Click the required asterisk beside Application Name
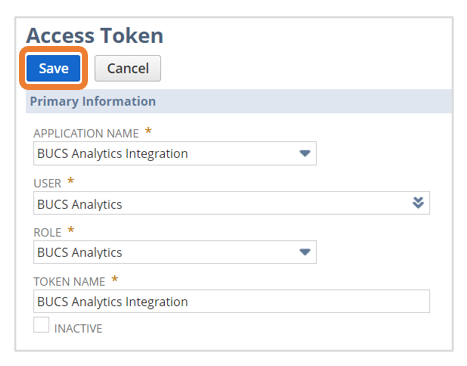Image resolution: width=467 pixels, height=366 pixels. pyautogui.click(x=148, y=131)
